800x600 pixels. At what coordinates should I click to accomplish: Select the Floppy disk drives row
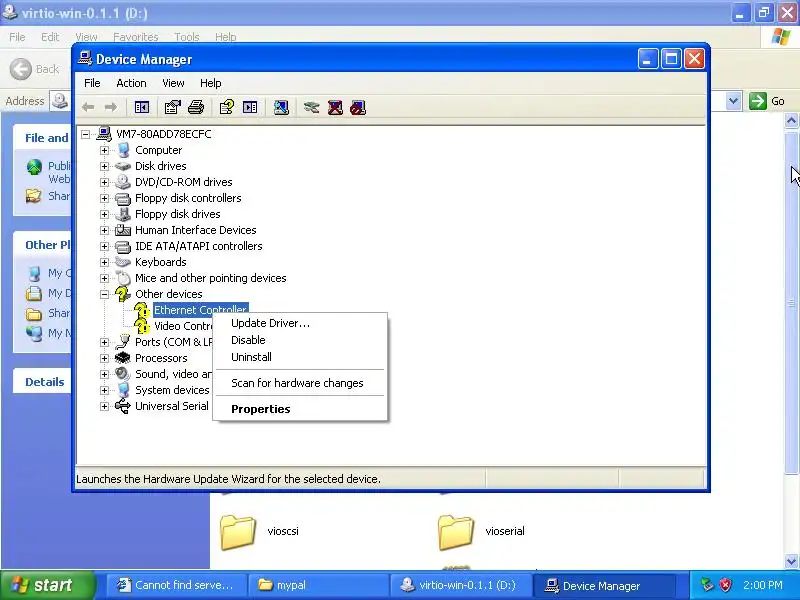(x=178, y=214)
